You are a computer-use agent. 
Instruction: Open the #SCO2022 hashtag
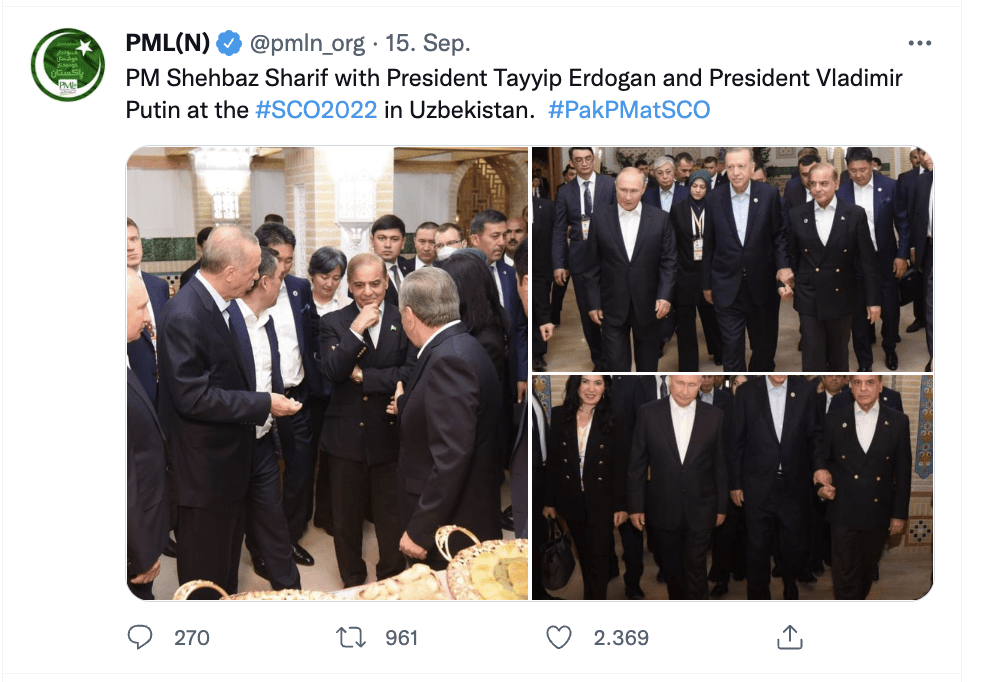[316, 110]
